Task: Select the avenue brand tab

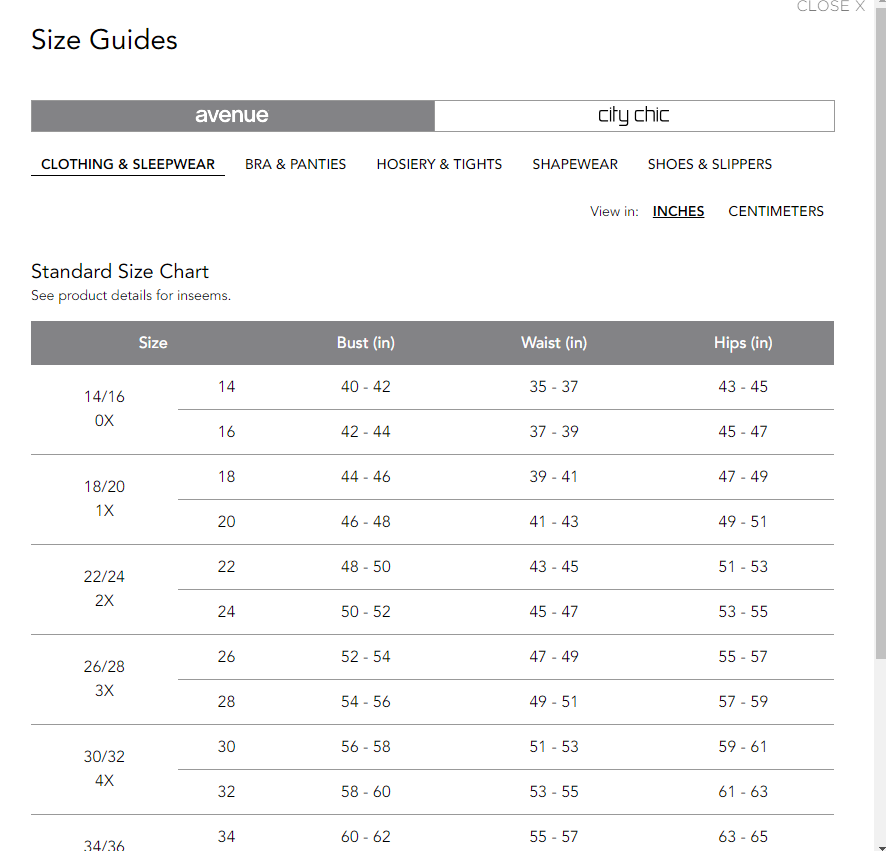Action: (x=233, y=116)
